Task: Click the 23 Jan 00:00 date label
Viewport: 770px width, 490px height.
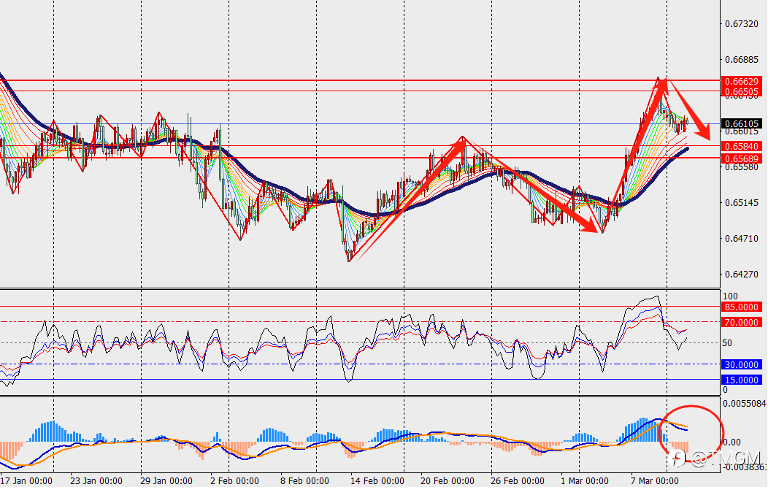Action: [x=96, y=481]
